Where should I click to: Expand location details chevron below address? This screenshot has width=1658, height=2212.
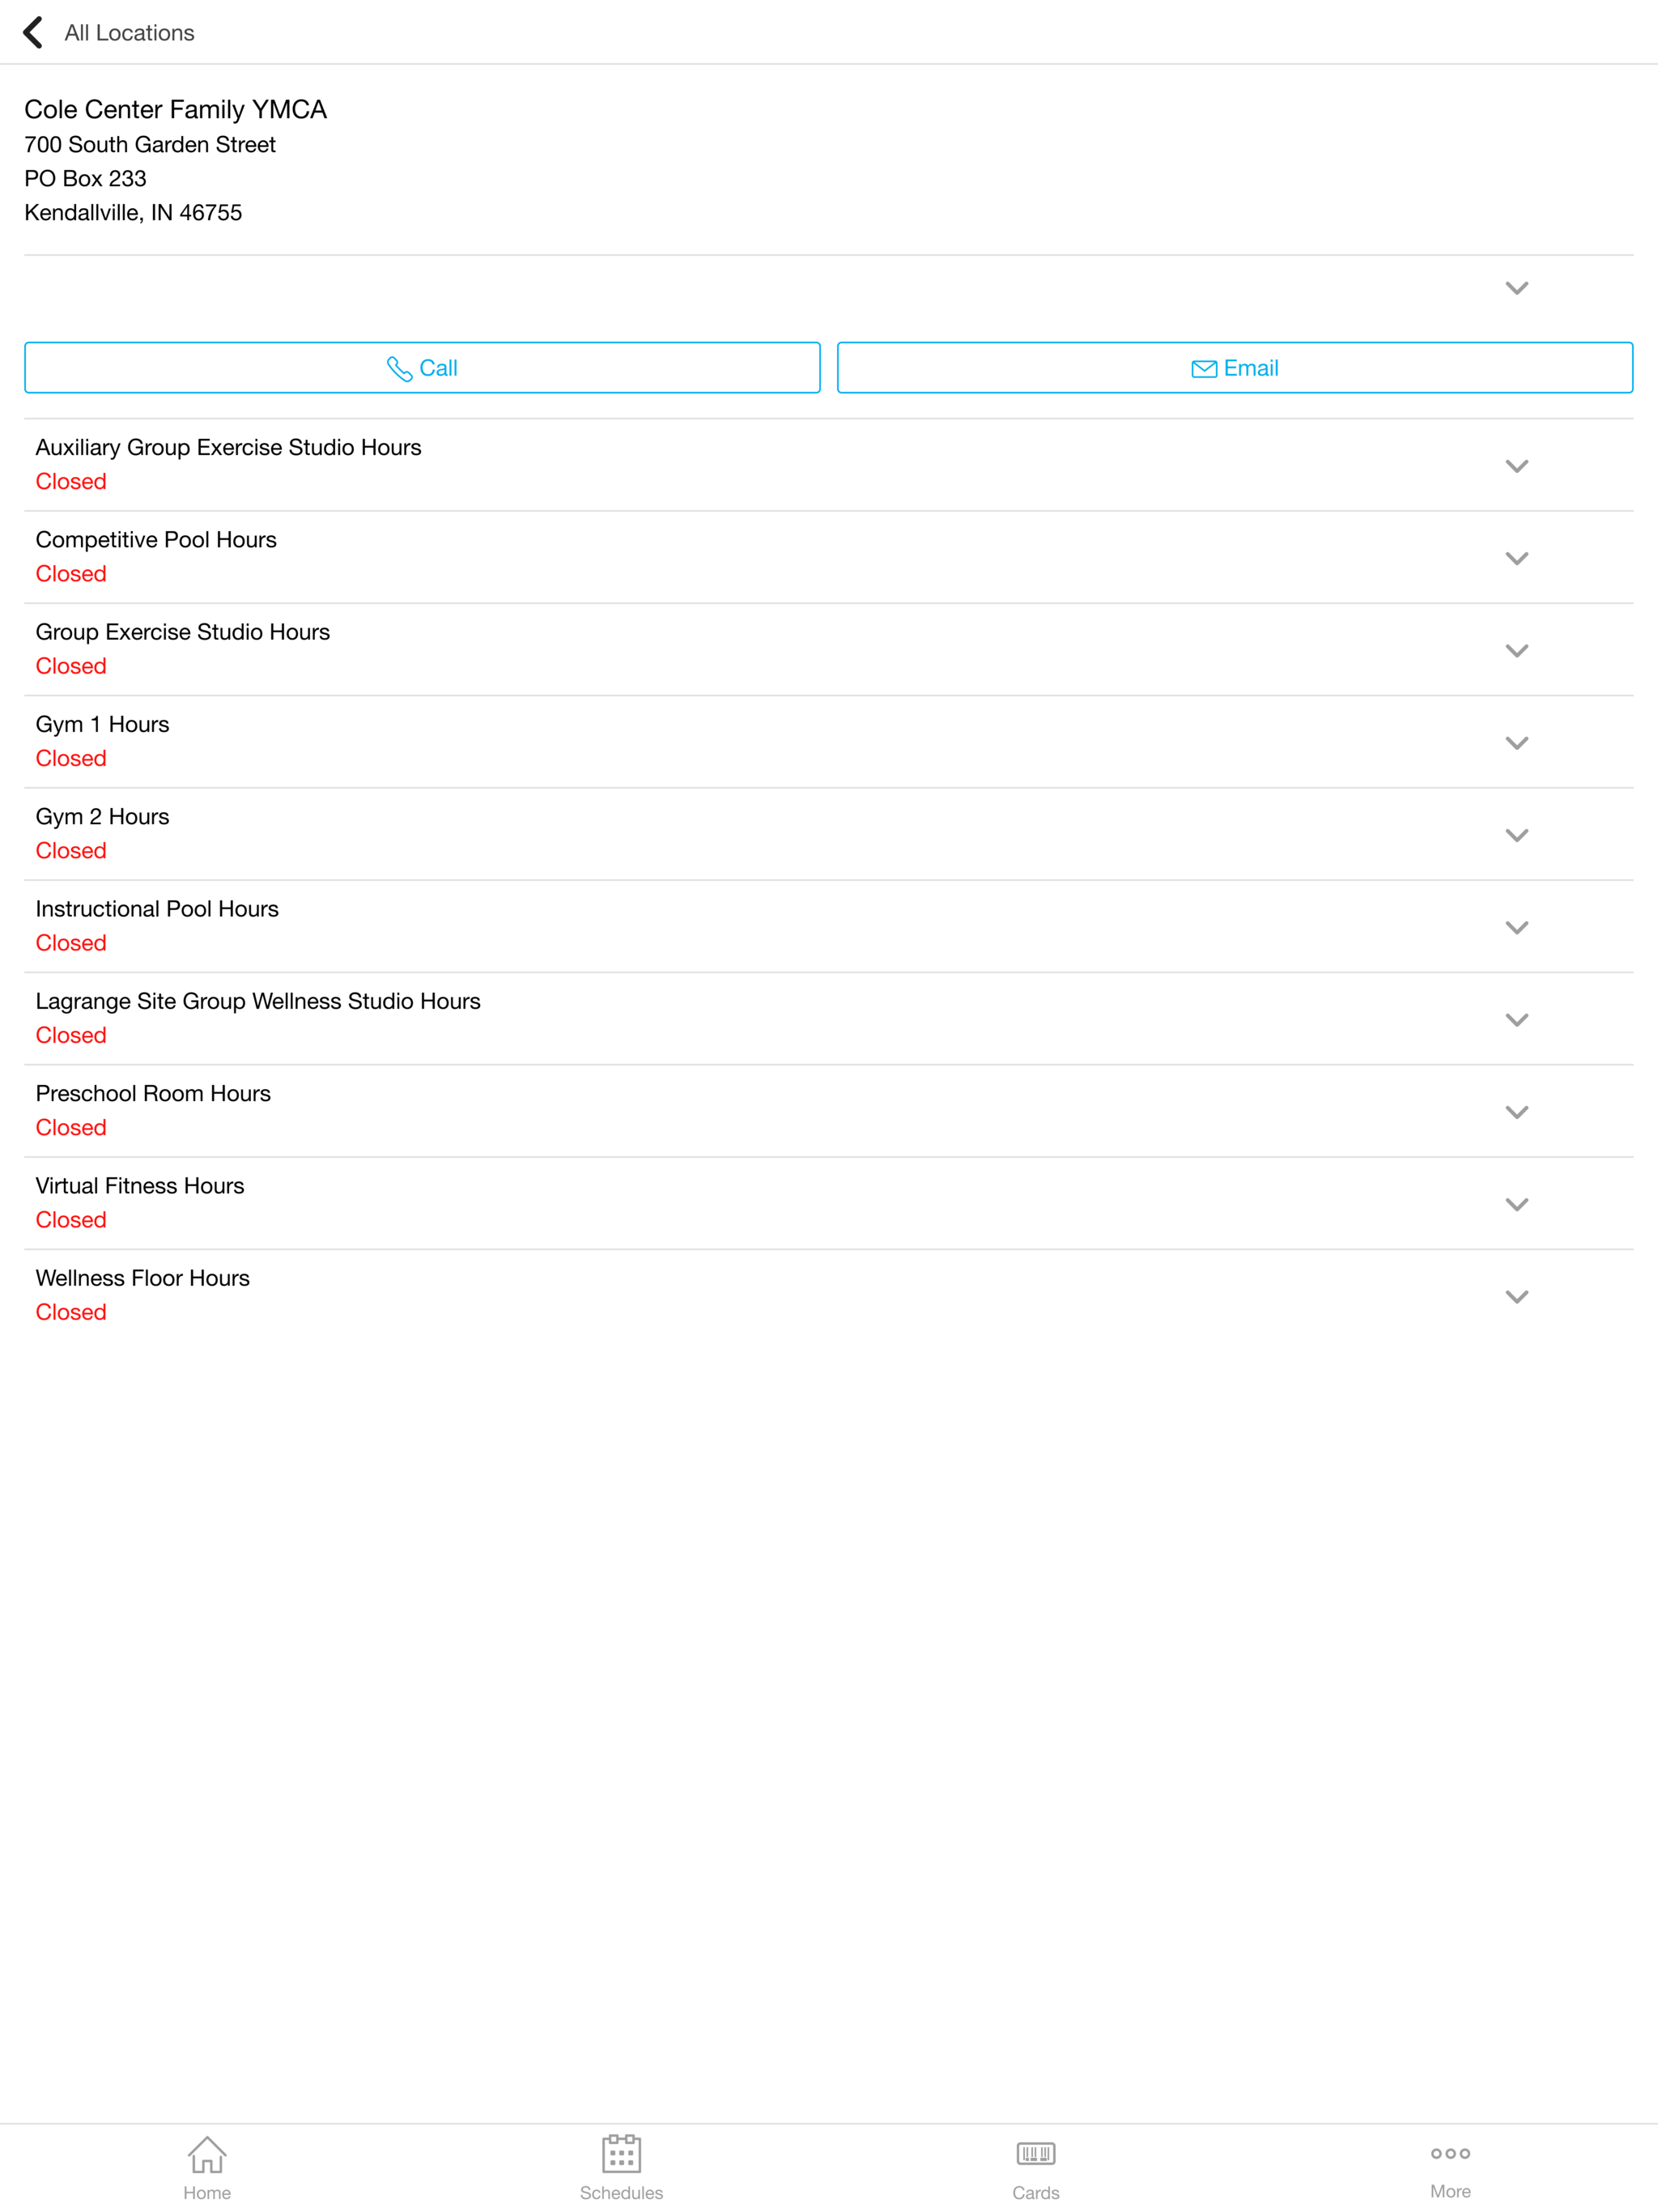coord(1516,289)
